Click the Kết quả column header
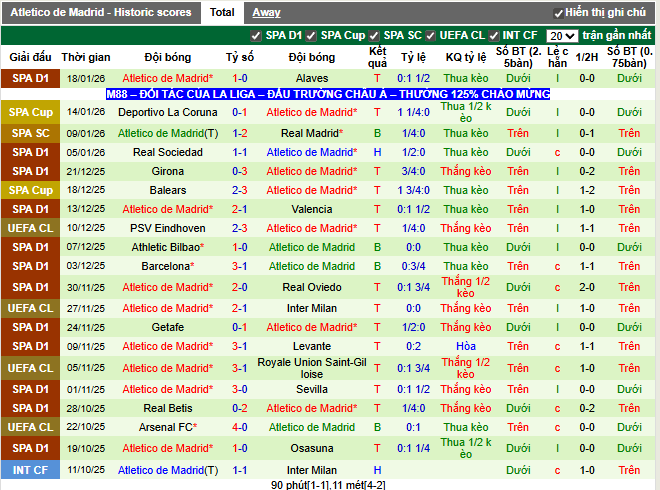The width and height of the screenshot is (660, 490). point(377,57)
